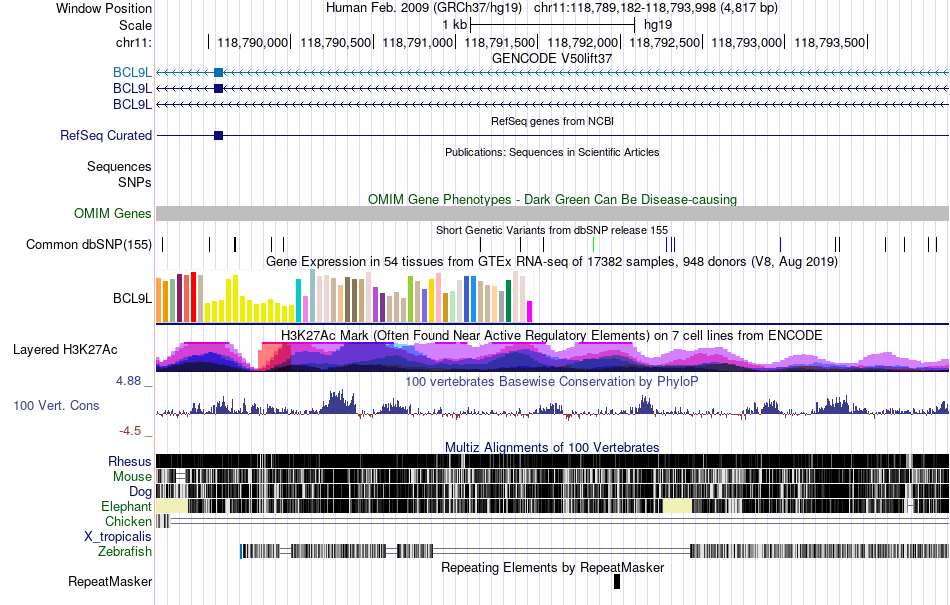Open the OMIM Genes track label
This screenshot has height=605, width=950.
(112, 214)
